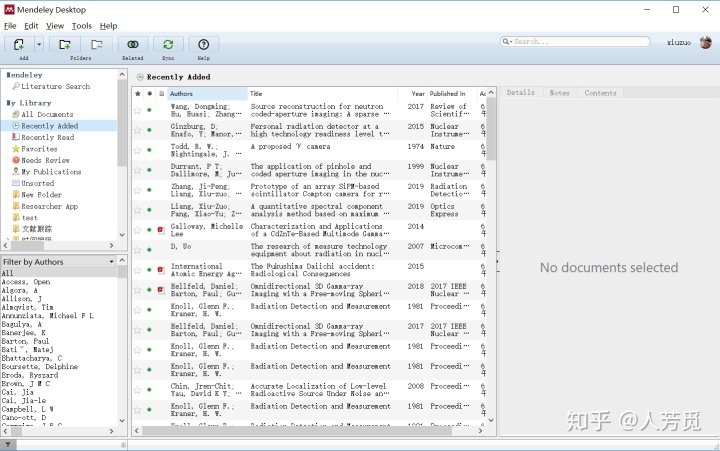Toggle read dot for International Atomic Energy paper
Image resolution: width=720 pixels, height=451 pixels.
pyautogui.click(x=149, y=270)
